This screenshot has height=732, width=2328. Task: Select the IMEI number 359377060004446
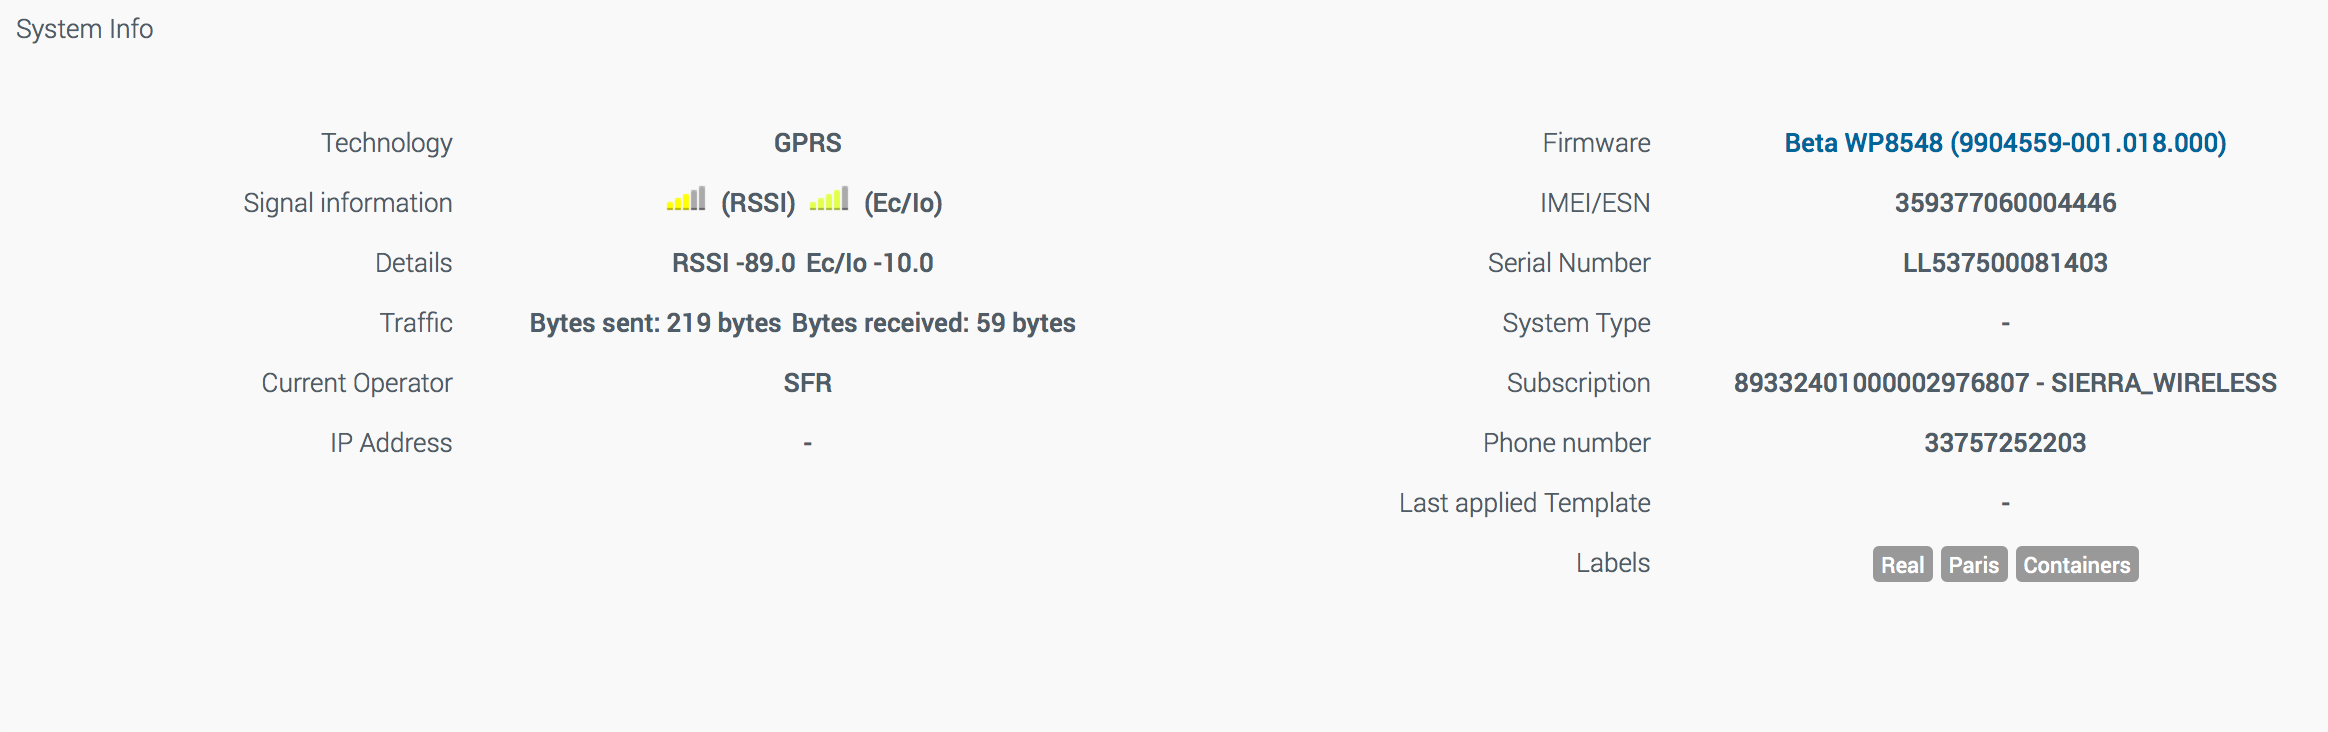(x=2005, y=203)
